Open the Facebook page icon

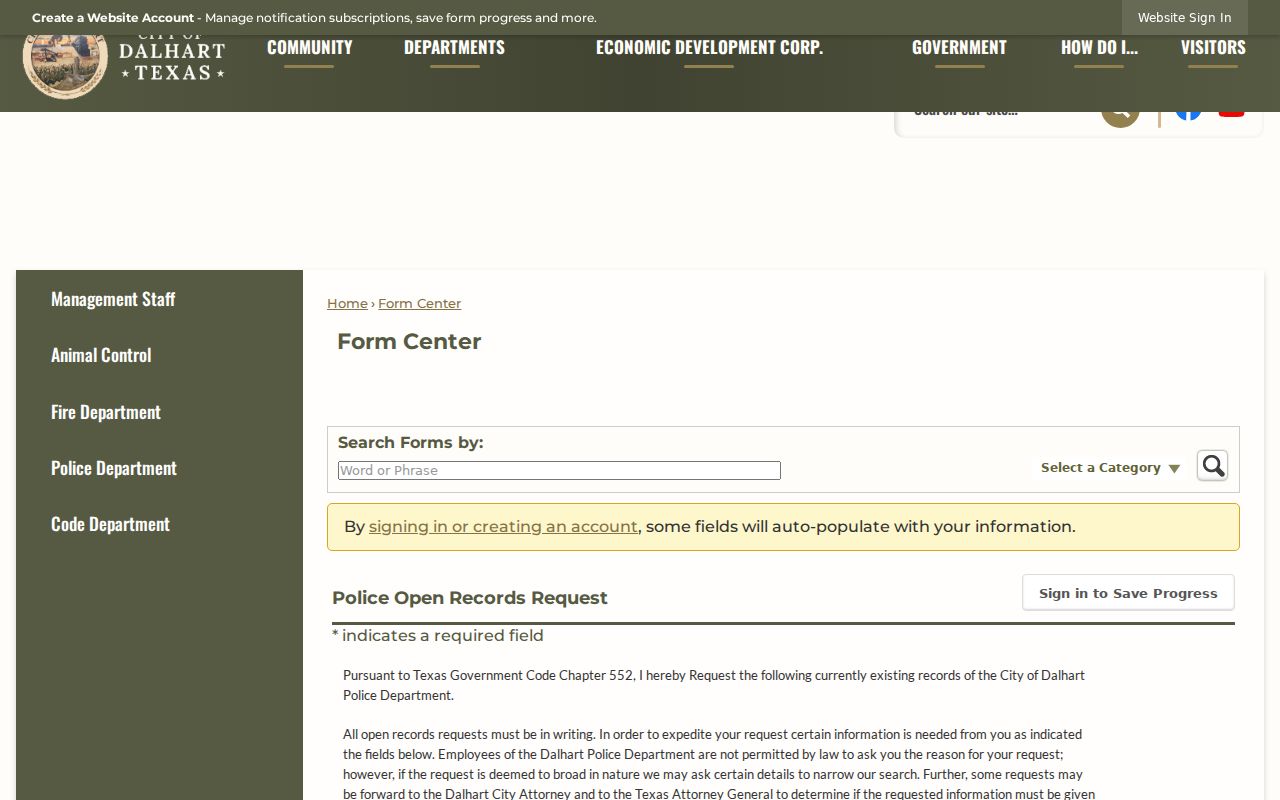(x=1188, y=114)
